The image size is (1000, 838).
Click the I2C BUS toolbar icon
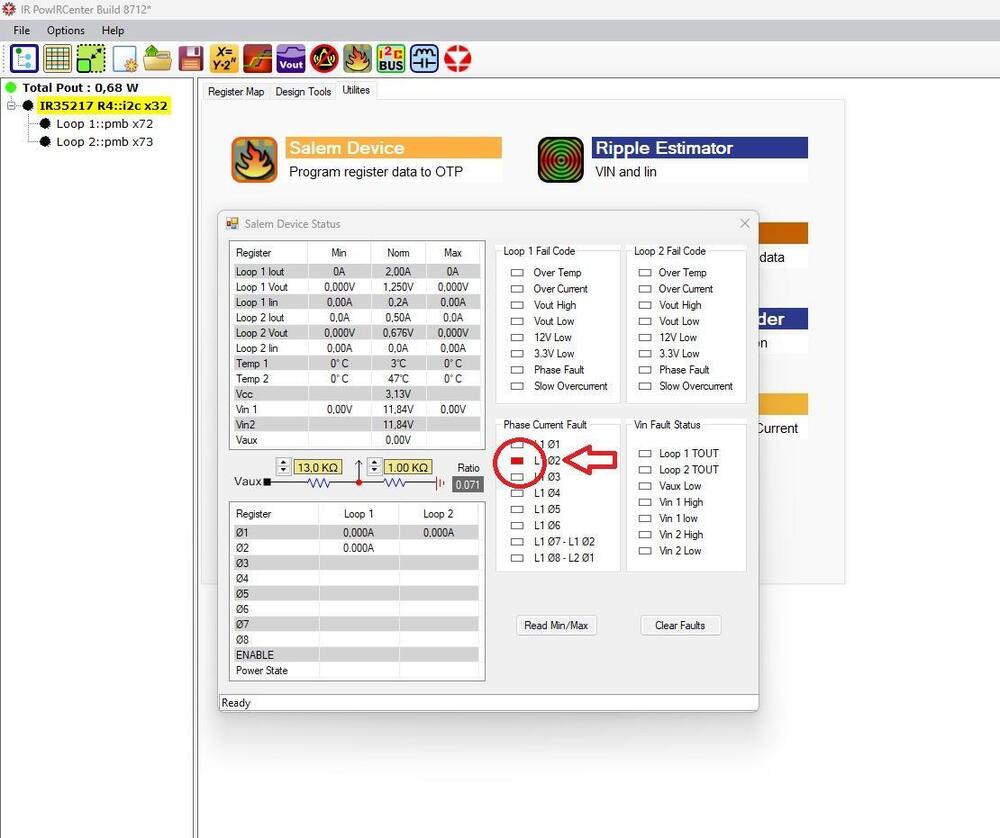(x=391, y=59)
